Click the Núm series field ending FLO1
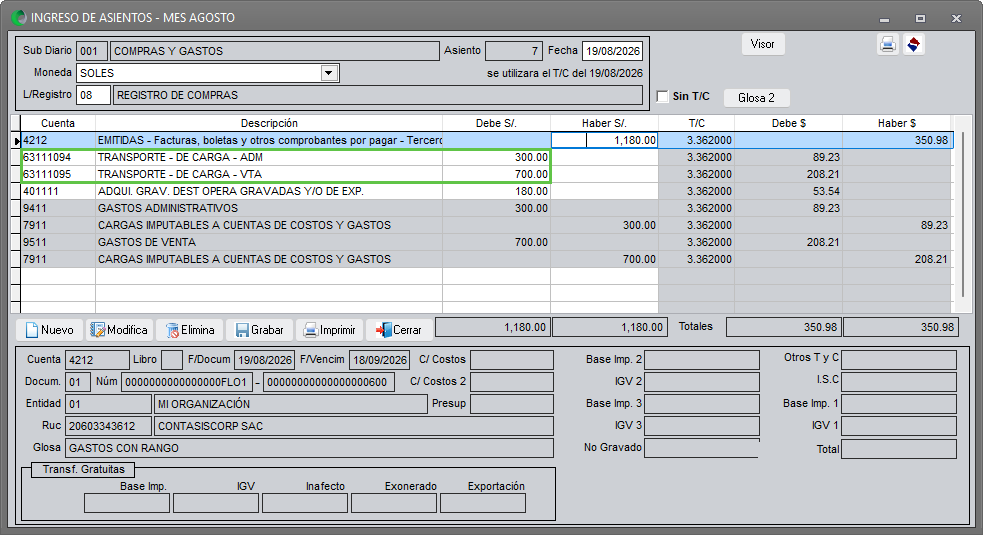This screenshot has width=983, height=535. coord(187,382)
